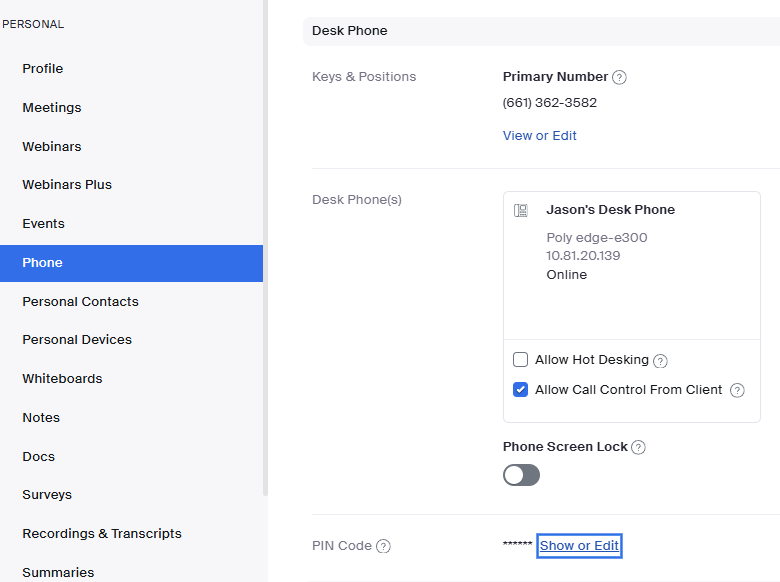Click help icon beside Allow Call Control
The image size is (780, 582).
(737, 391)
